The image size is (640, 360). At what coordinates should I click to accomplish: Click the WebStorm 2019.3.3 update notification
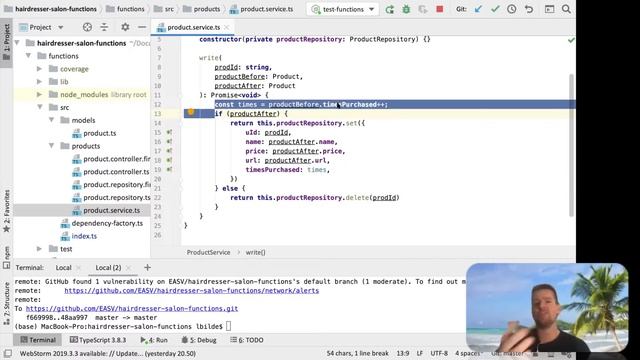click(108, 353)
